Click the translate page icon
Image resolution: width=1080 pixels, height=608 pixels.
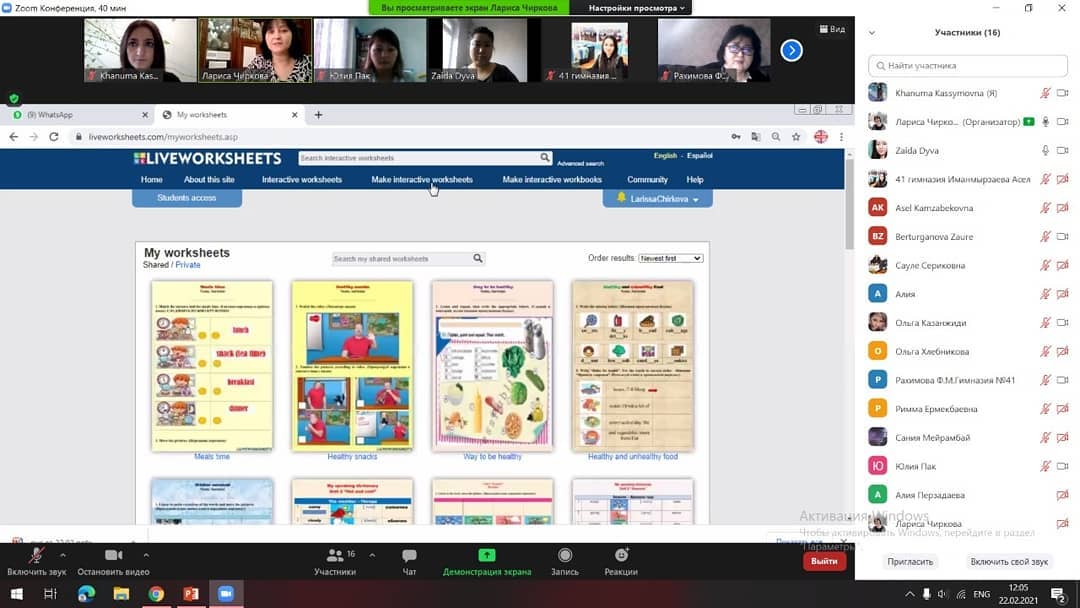point(756,137)
